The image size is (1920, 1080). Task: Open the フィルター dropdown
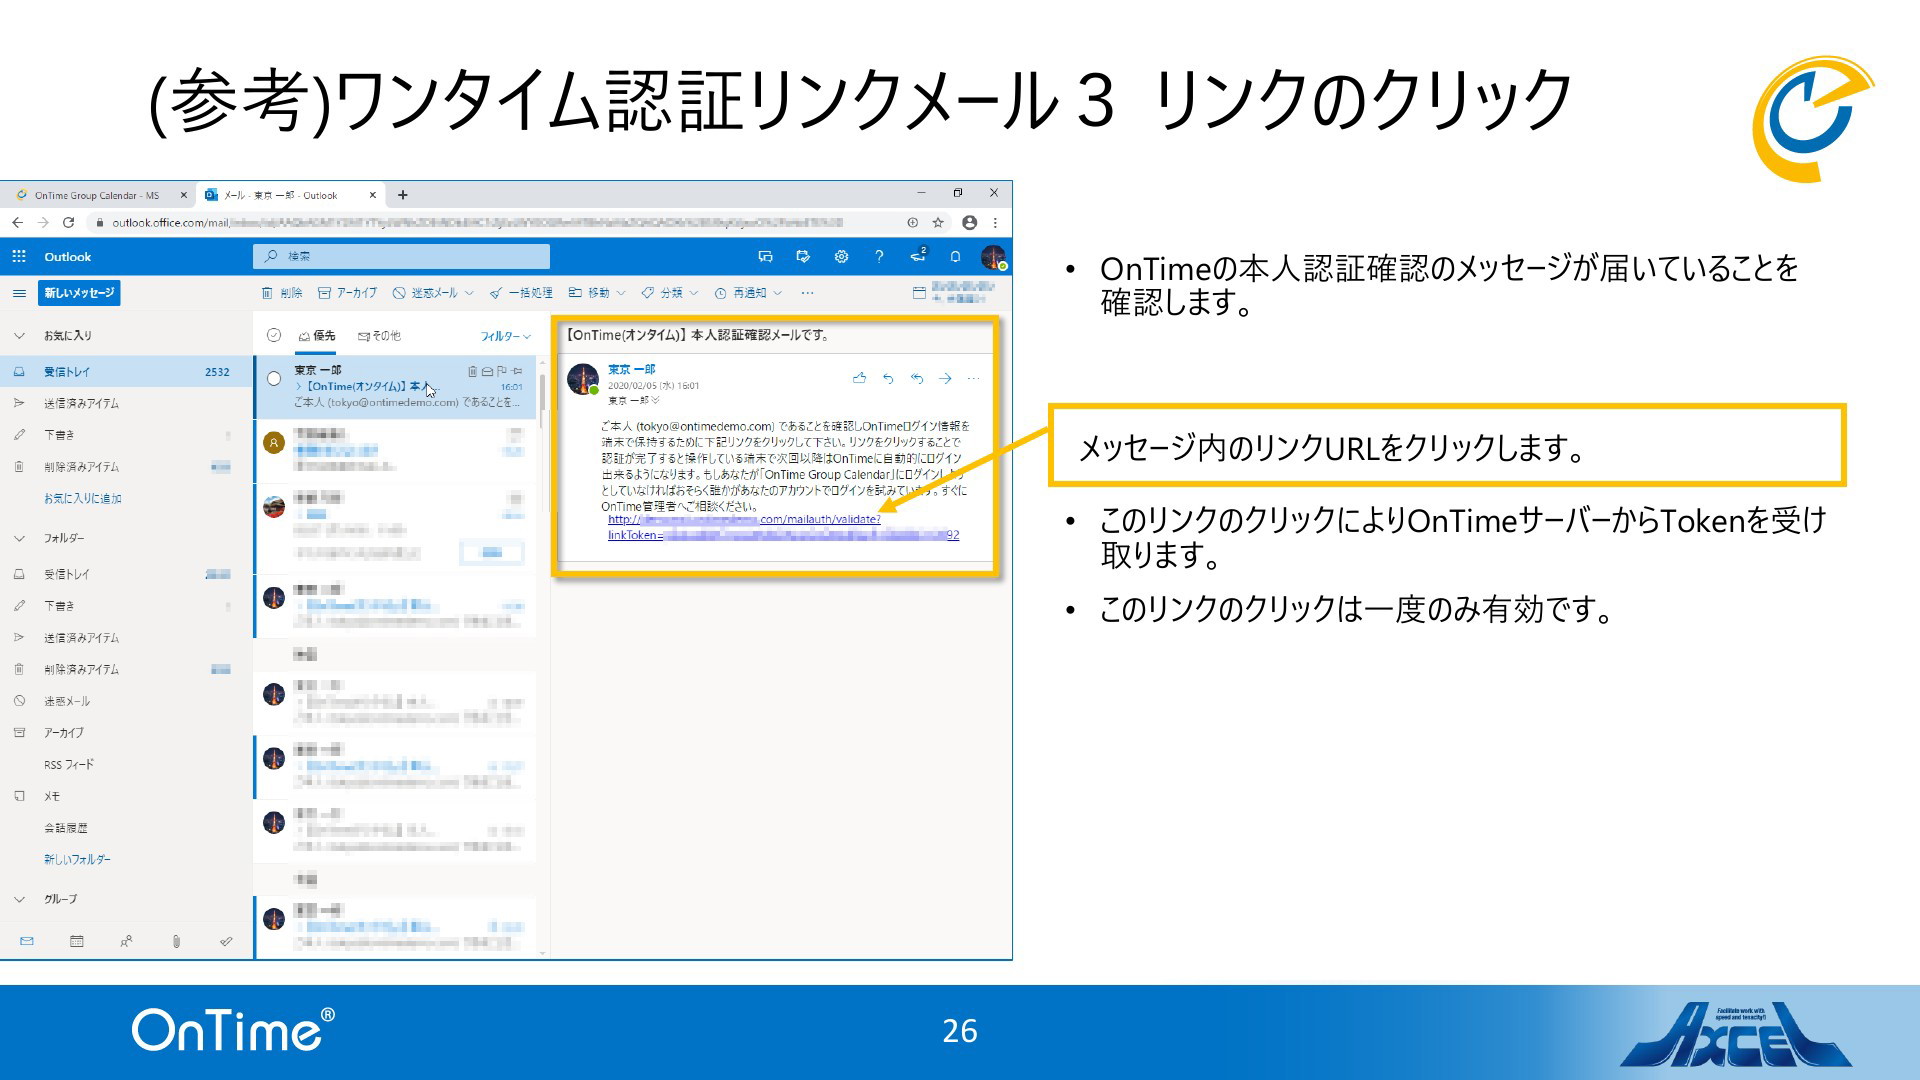pyautogui.click(x=505, y=336)
